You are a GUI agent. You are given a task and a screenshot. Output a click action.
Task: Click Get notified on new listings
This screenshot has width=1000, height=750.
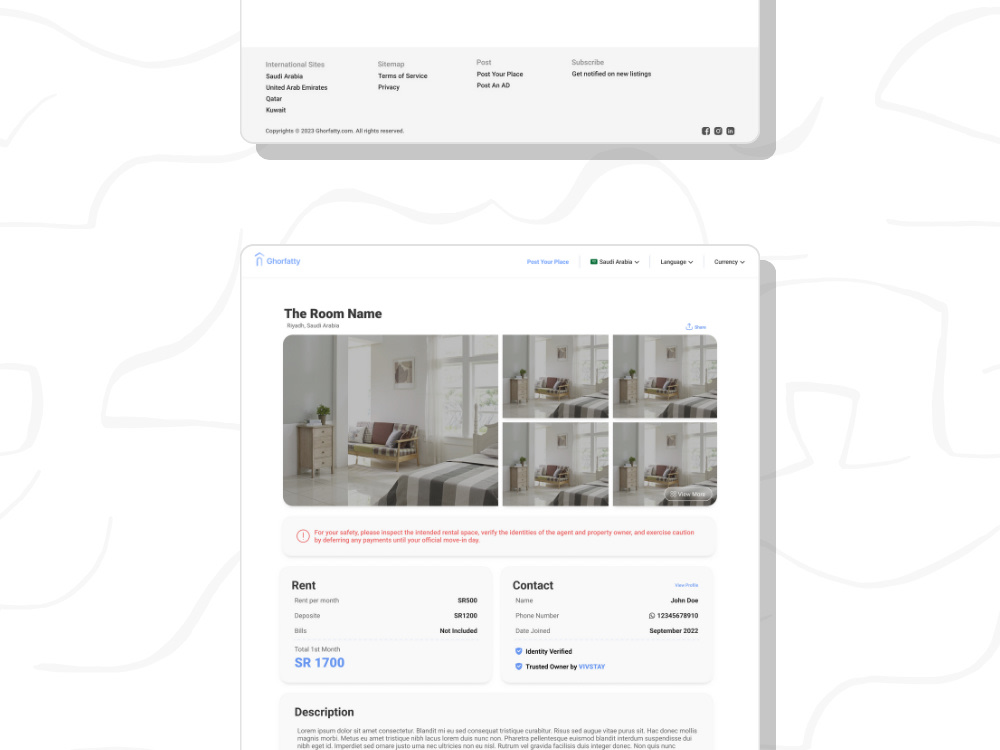611,74
